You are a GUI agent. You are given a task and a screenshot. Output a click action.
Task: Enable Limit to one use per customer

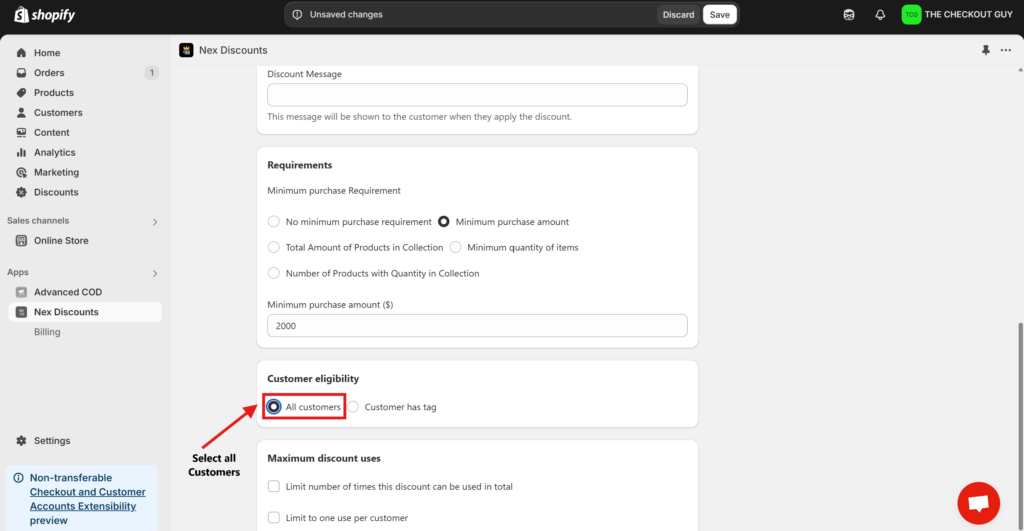(x=274, y=517)
